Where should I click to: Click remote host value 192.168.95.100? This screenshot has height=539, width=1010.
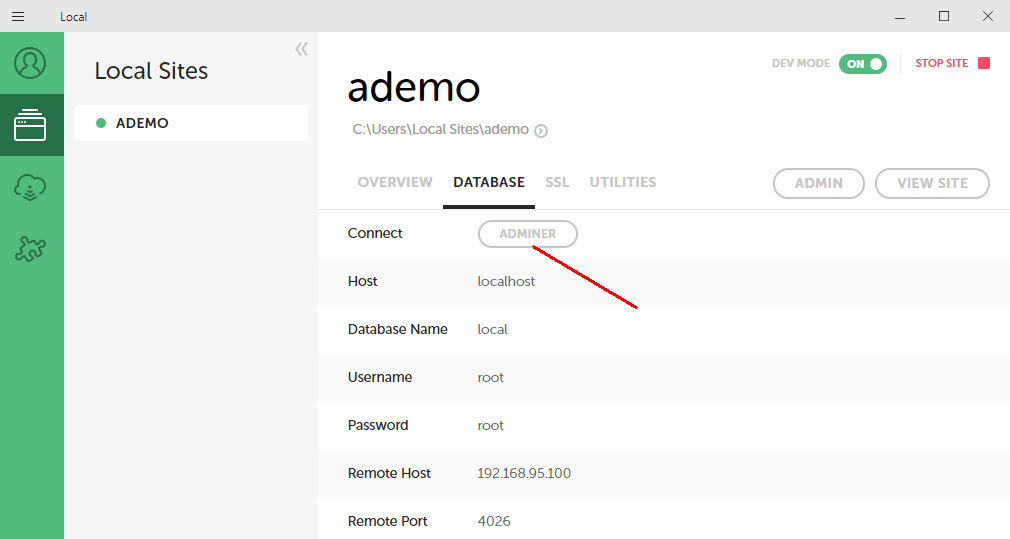[x=524, y=473]
